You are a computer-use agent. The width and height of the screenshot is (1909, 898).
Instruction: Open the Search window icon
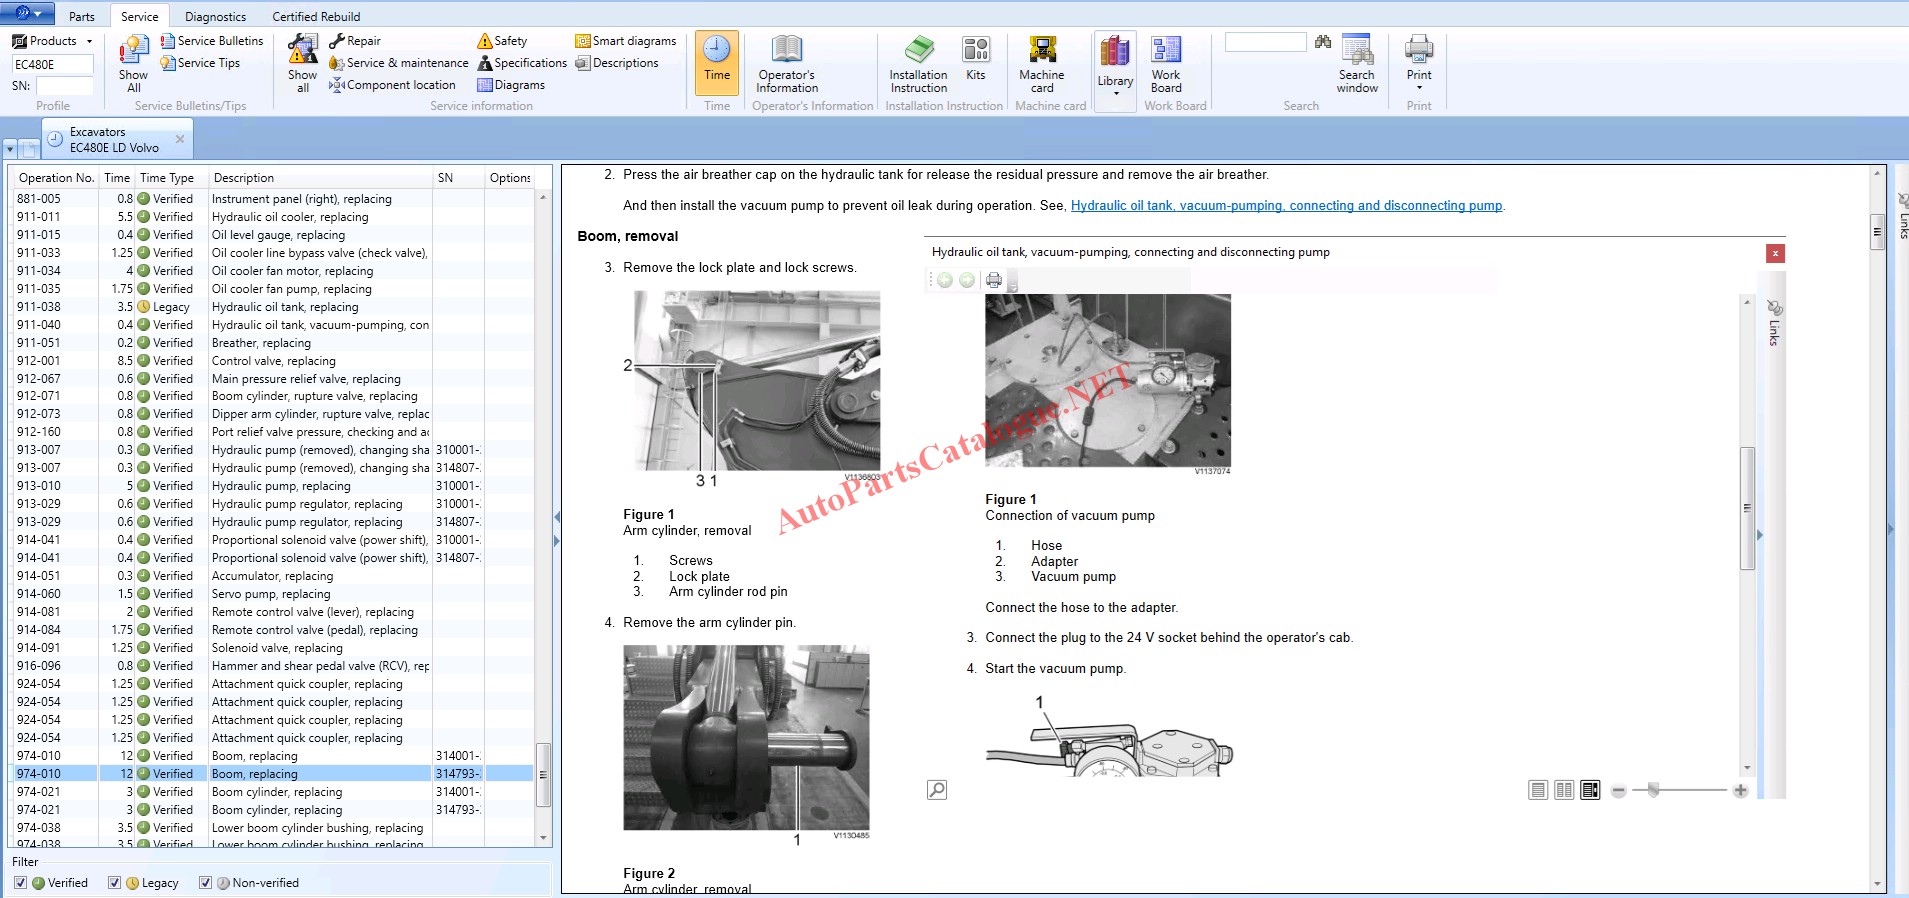click(x=1356, y=51)
